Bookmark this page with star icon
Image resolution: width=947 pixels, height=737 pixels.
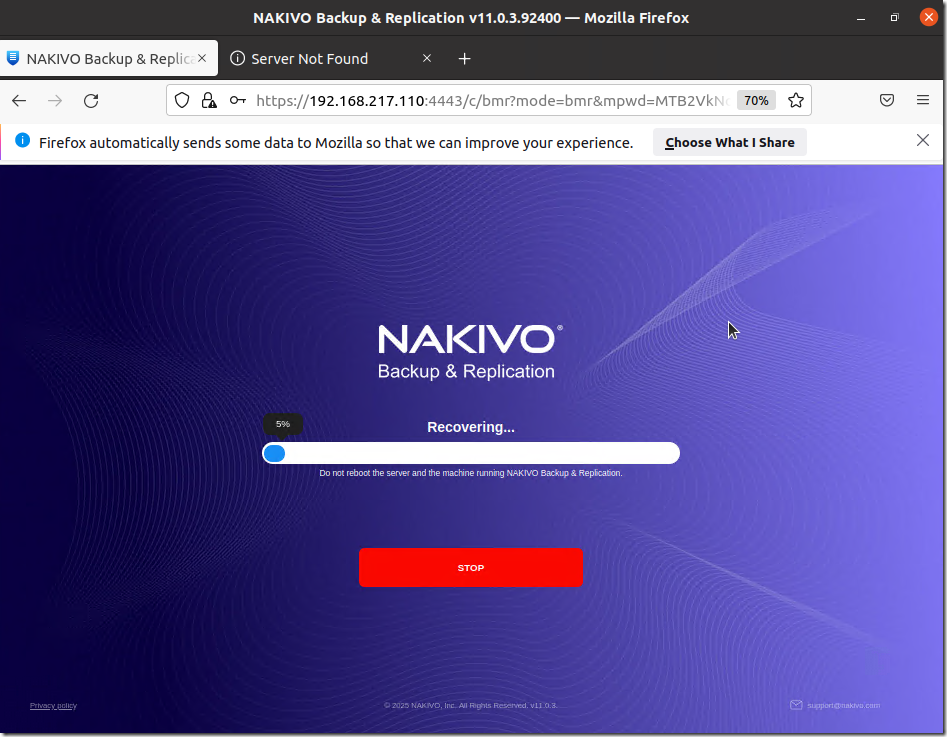coord(796,100)
